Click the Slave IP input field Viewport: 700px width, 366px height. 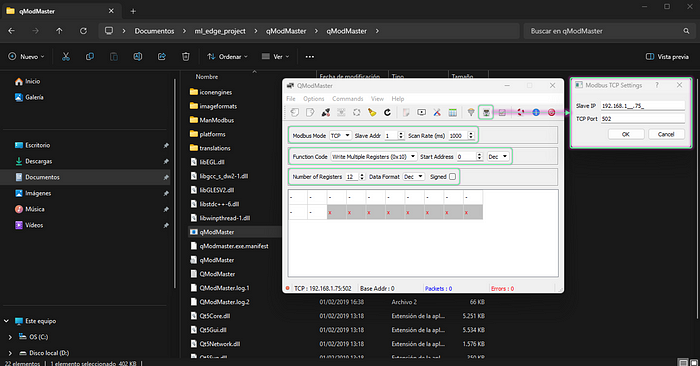[642, 106]
